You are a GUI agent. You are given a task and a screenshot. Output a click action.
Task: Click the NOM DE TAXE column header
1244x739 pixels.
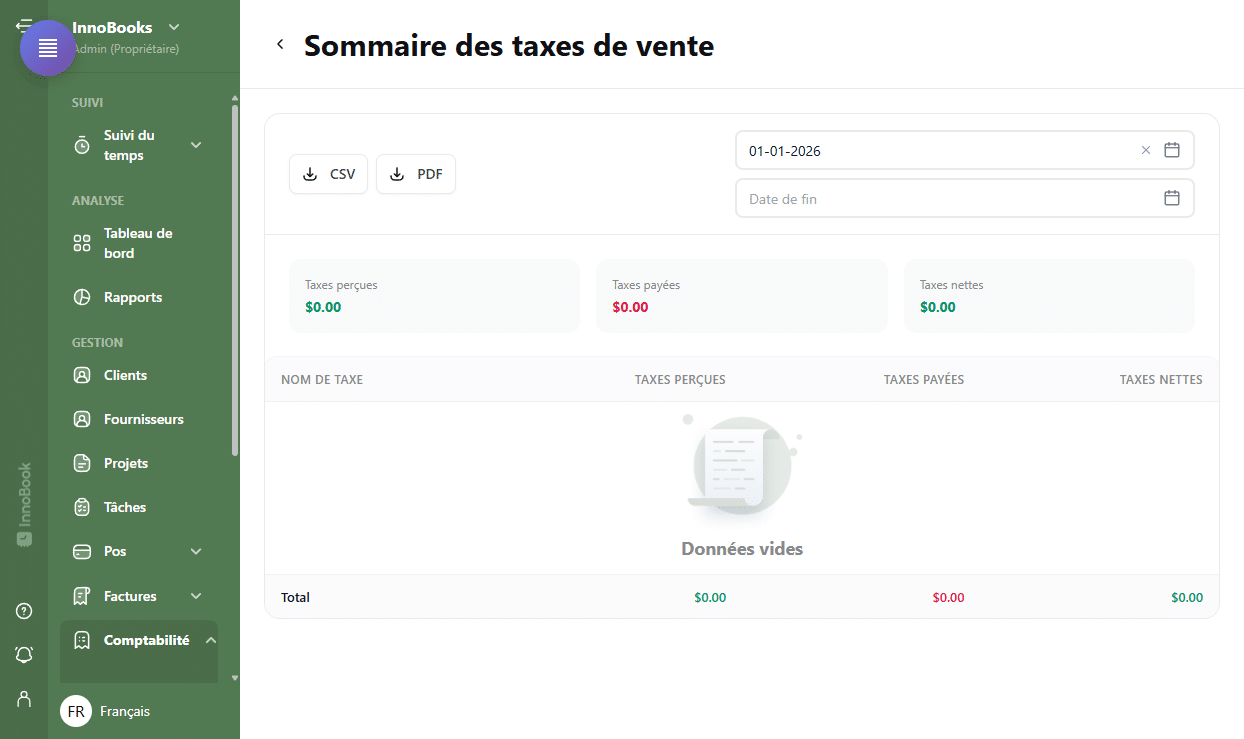(x=322, y=380)
